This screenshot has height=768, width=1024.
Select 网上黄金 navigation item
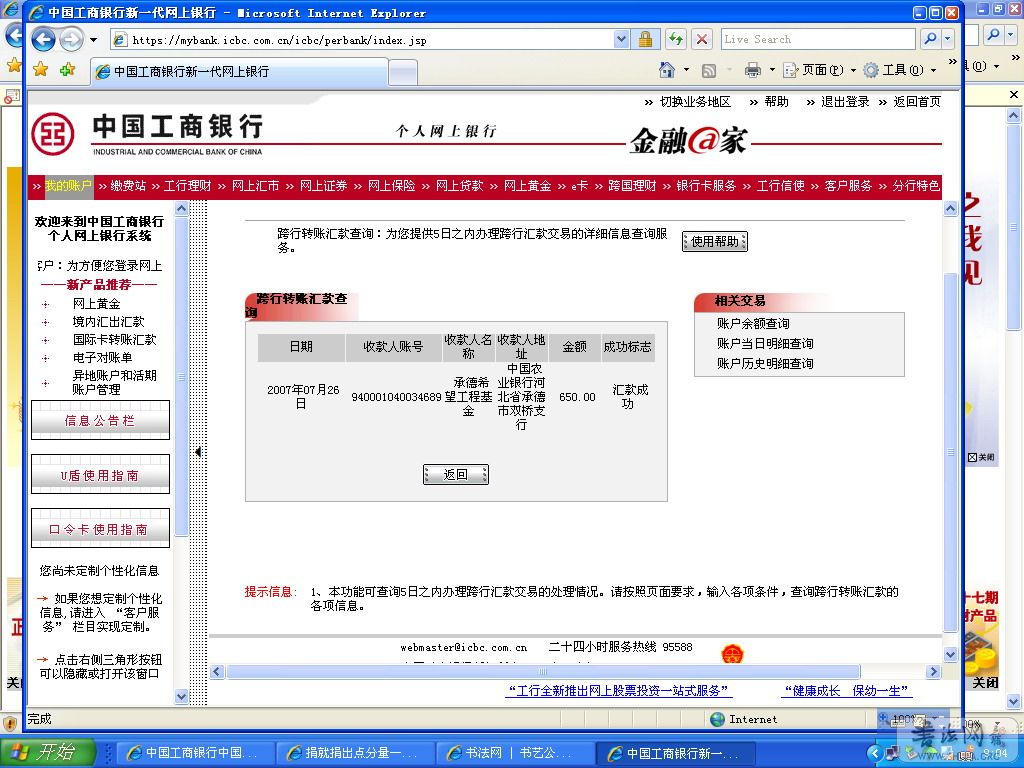[x=527, y=186]
